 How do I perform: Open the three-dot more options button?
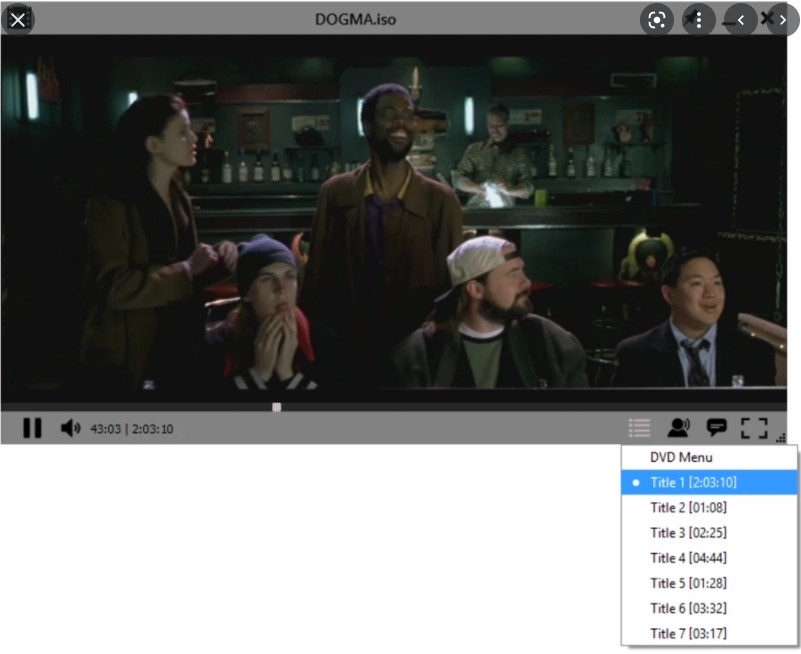pyautogui.click(x=698, y=20)
